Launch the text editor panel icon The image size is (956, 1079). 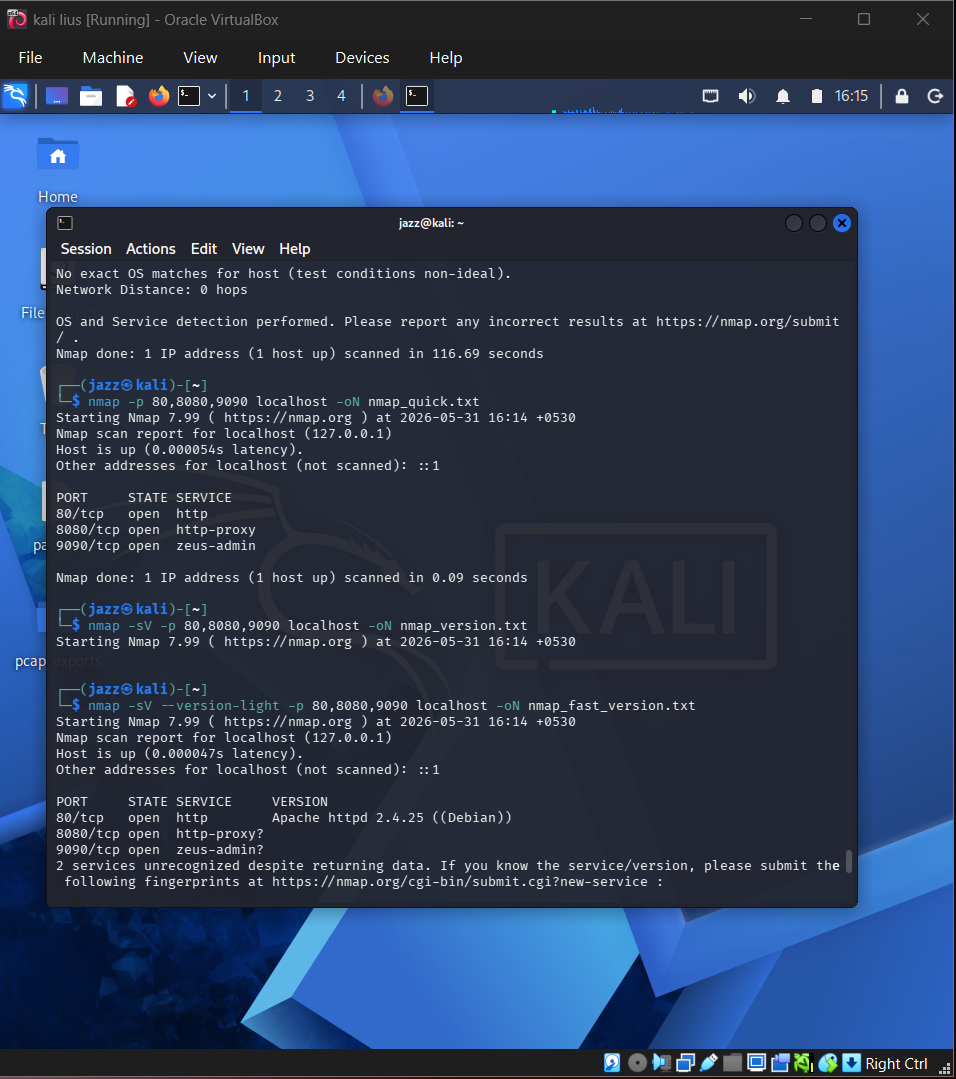[x=125, y=96]
